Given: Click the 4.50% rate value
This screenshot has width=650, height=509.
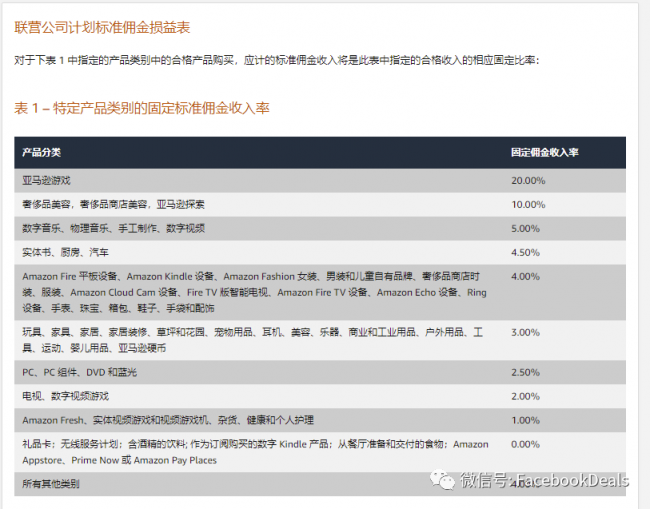Looking at the screenshot, I should (x=525, y=252).
